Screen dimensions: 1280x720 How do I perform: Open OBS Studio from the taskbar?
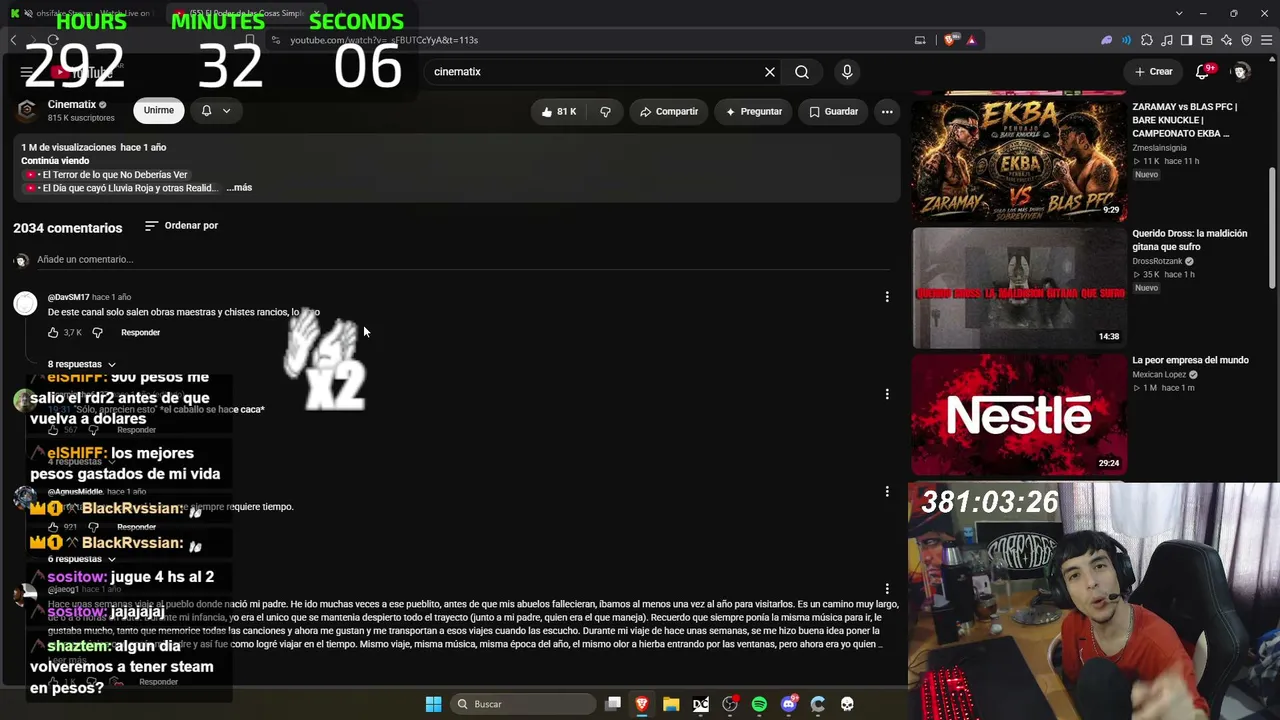[x=730, y=704]
